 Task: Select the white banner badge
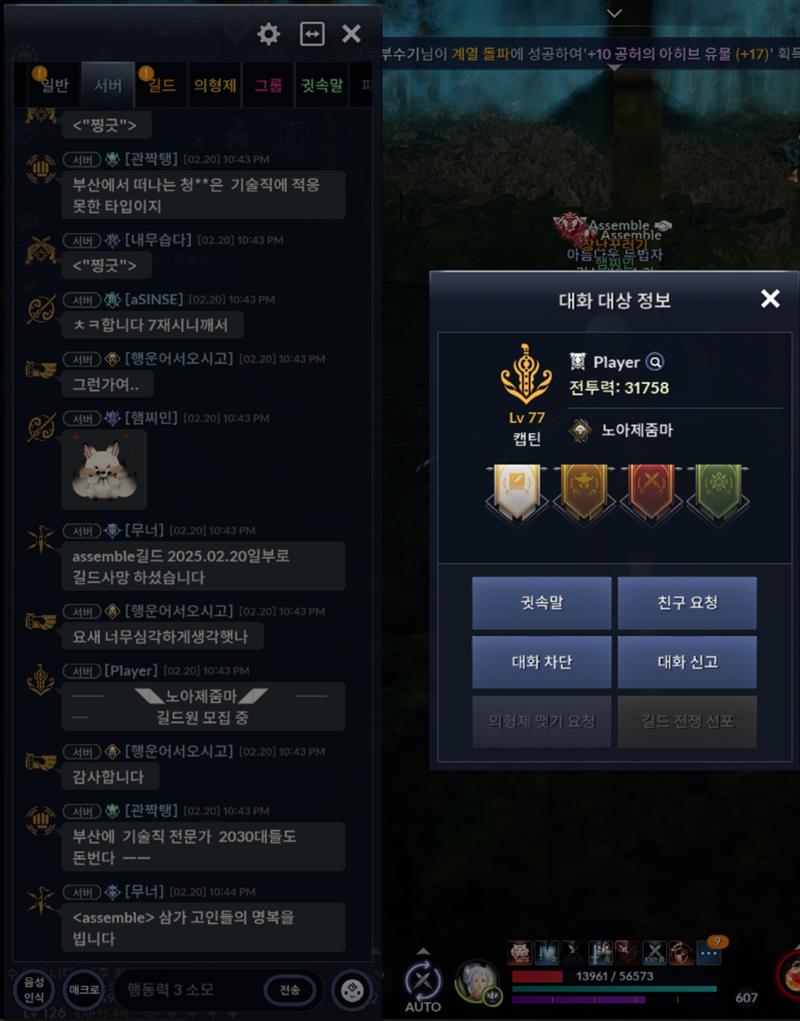click(517, 492)
